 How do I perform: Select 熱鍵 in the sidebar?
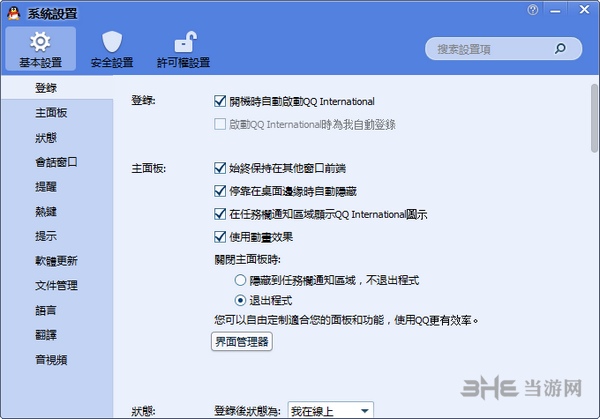(57, 212)
